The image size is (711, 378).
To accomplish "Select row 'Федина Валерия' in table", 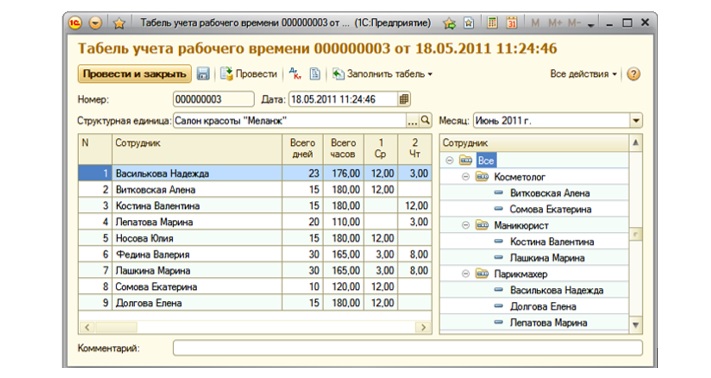I will pyautogui.click(x=255, y=254).
